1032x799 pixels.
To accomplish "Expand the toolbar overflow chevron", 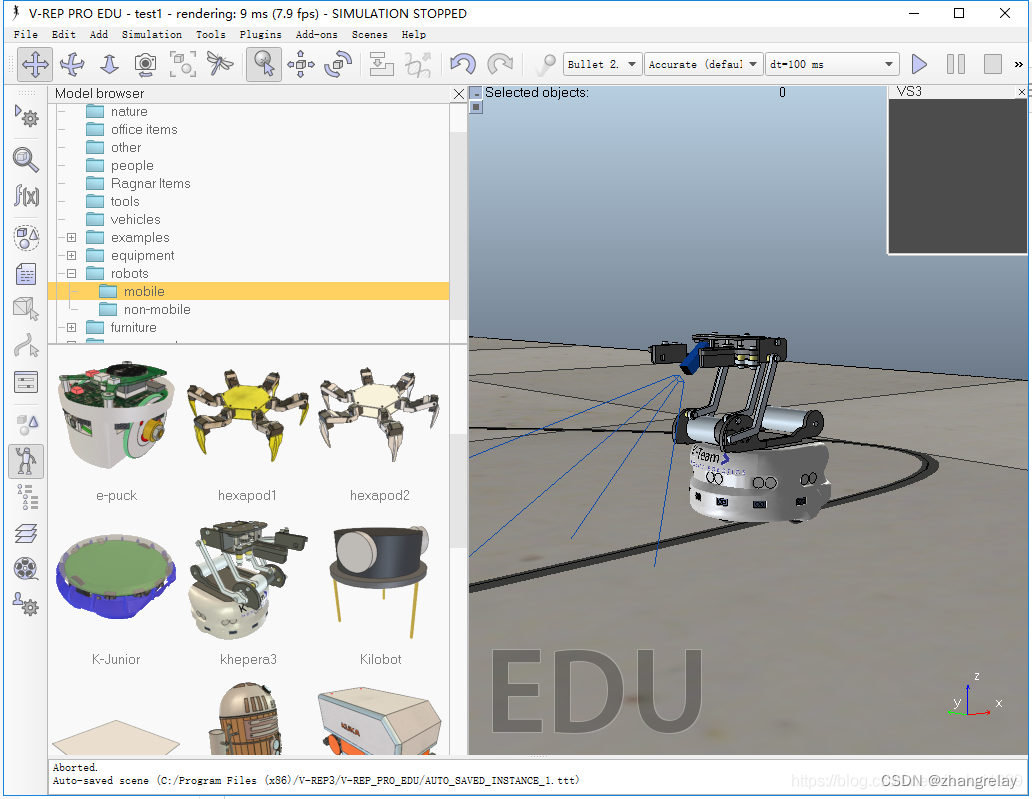I will click(1019, 64).
